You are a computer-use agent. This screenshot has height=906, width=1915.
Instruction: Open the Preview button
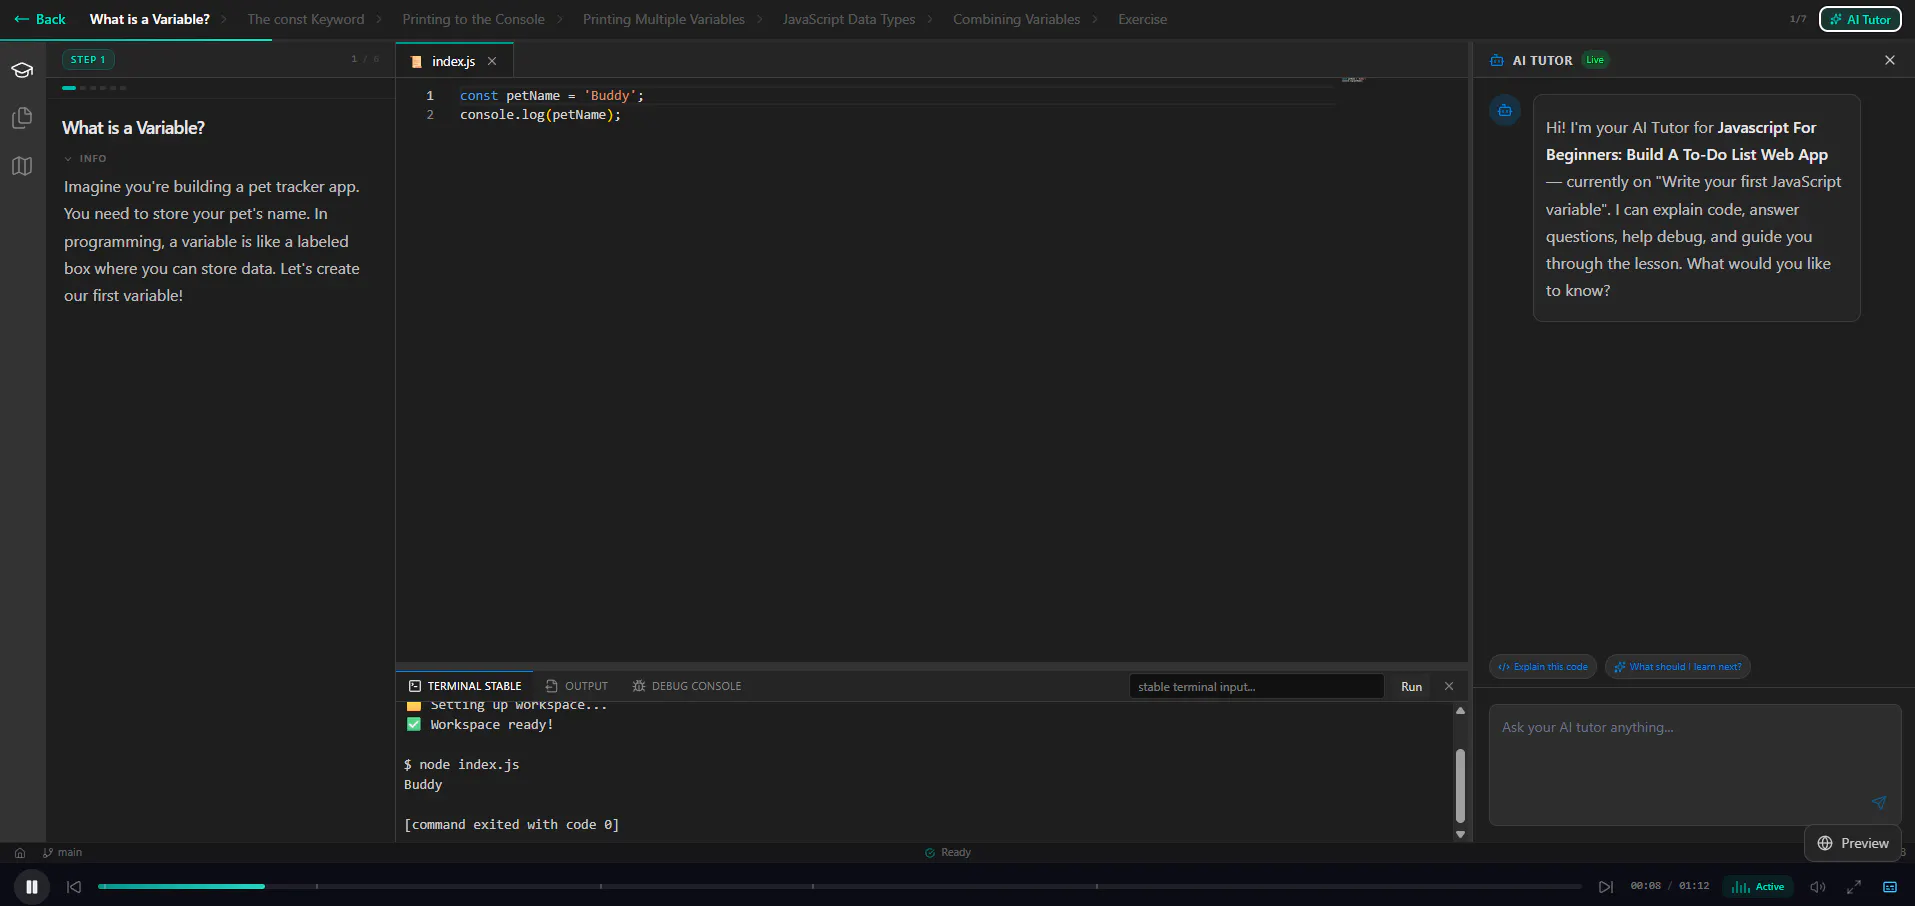click(1853, 843)
